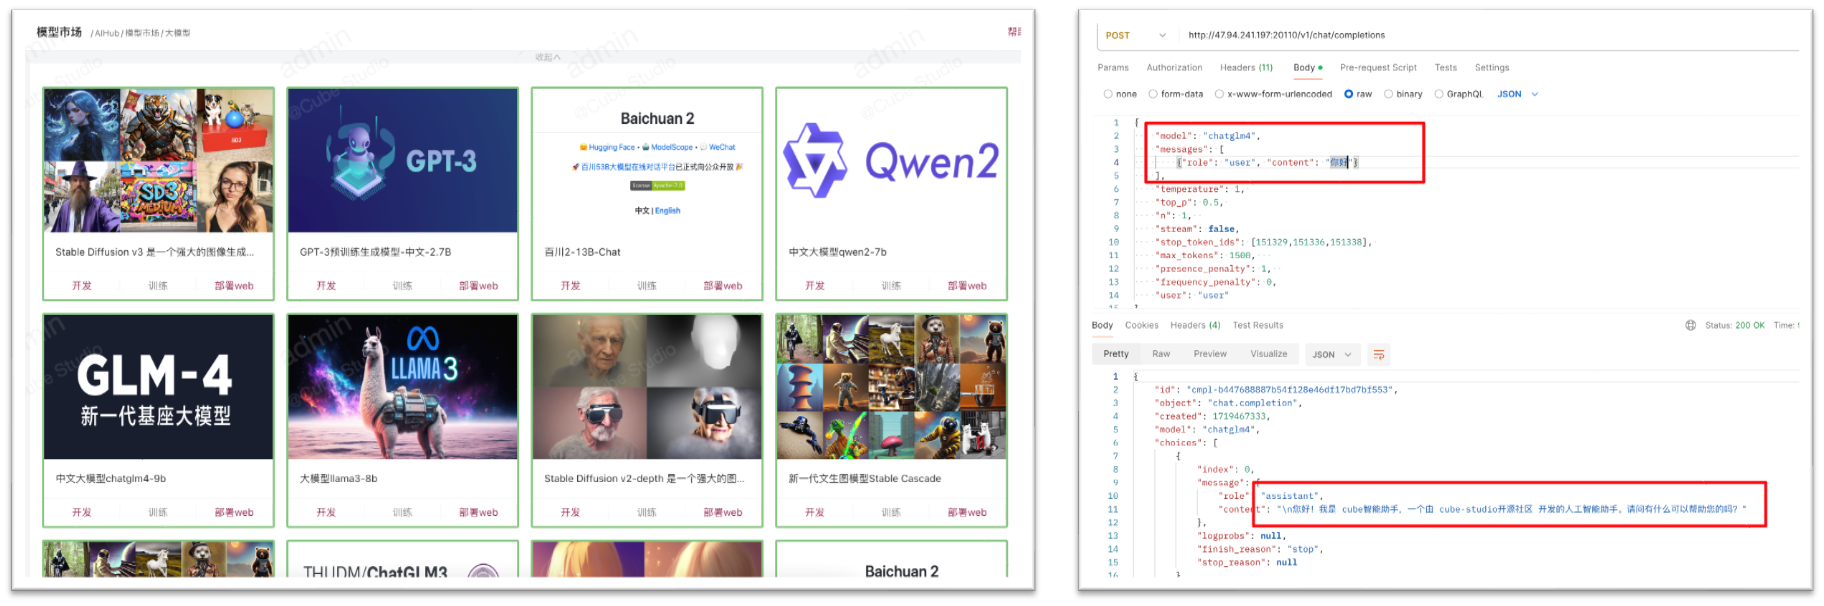Click the Status: 200 OK indicator
Image resolution: width=1824 pixels, height=606 pixels.
point(1735,325)
